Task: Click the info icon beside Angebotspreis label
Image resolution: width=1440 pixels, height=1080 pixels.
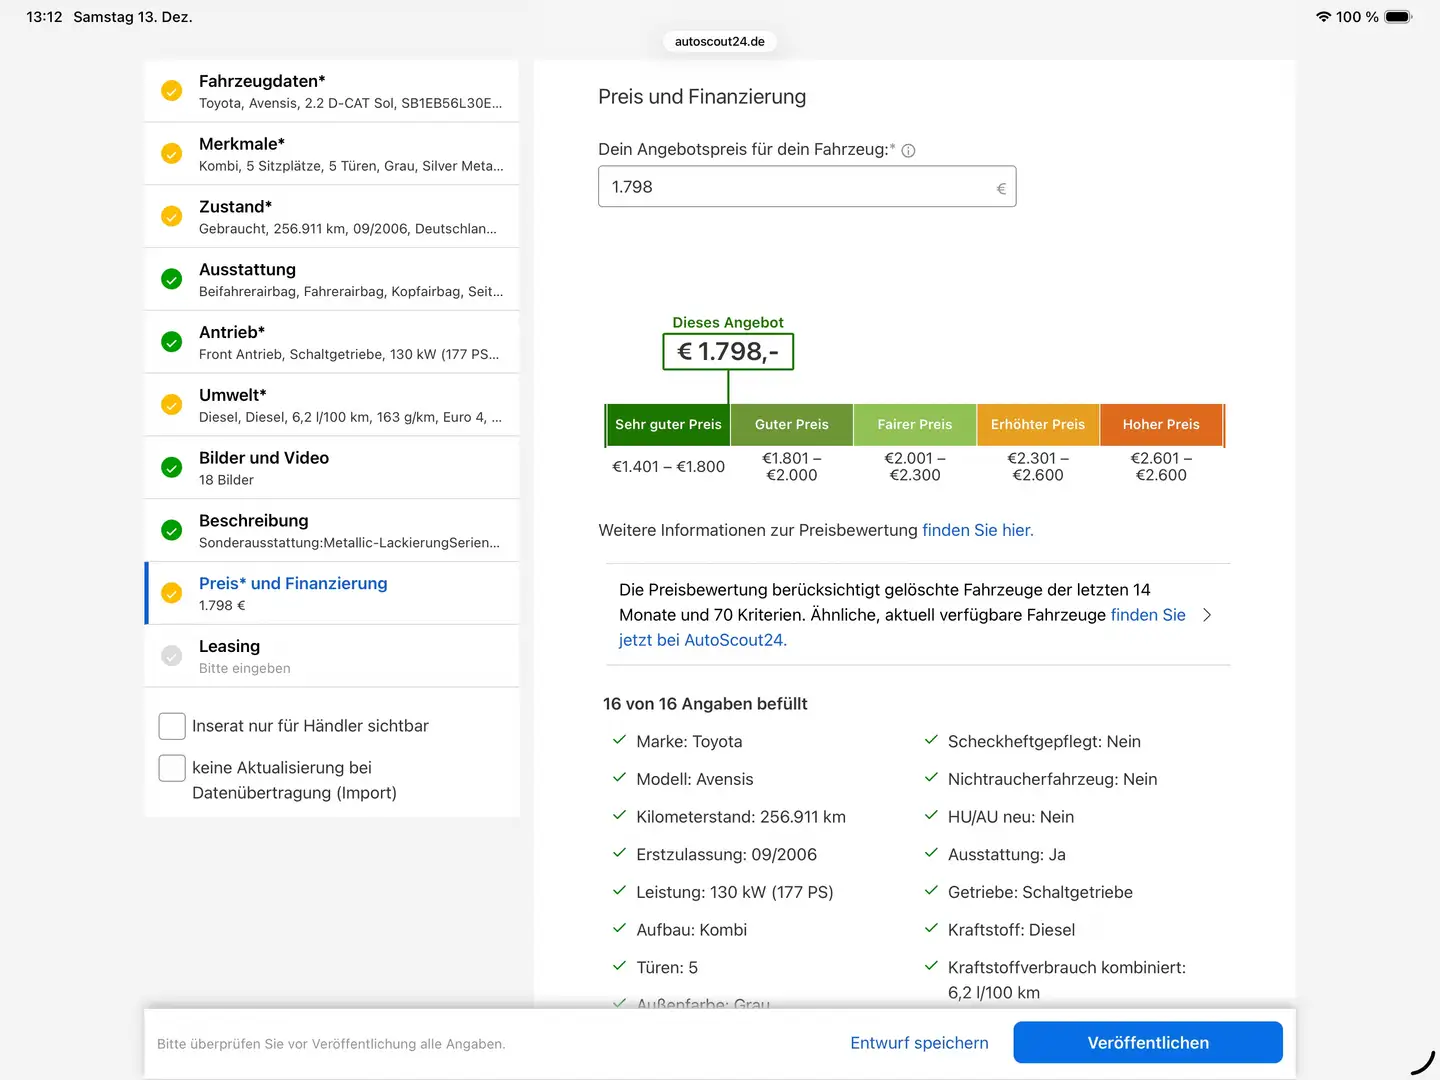Action: pyautogui.click(x=908, y=151)
